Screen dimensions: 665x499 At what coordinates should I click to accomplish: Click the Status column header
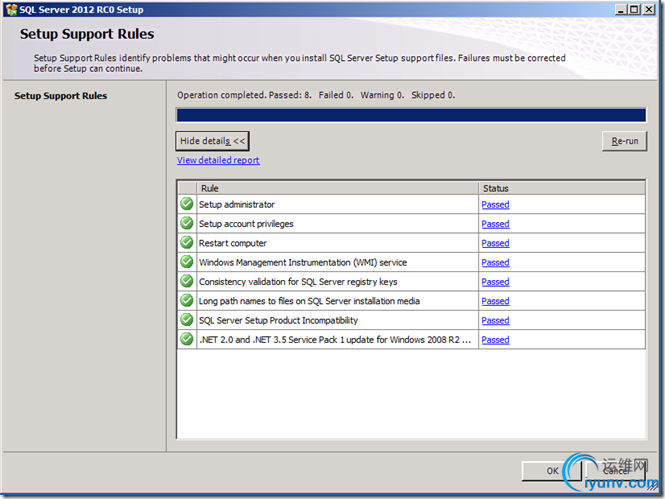562,188
